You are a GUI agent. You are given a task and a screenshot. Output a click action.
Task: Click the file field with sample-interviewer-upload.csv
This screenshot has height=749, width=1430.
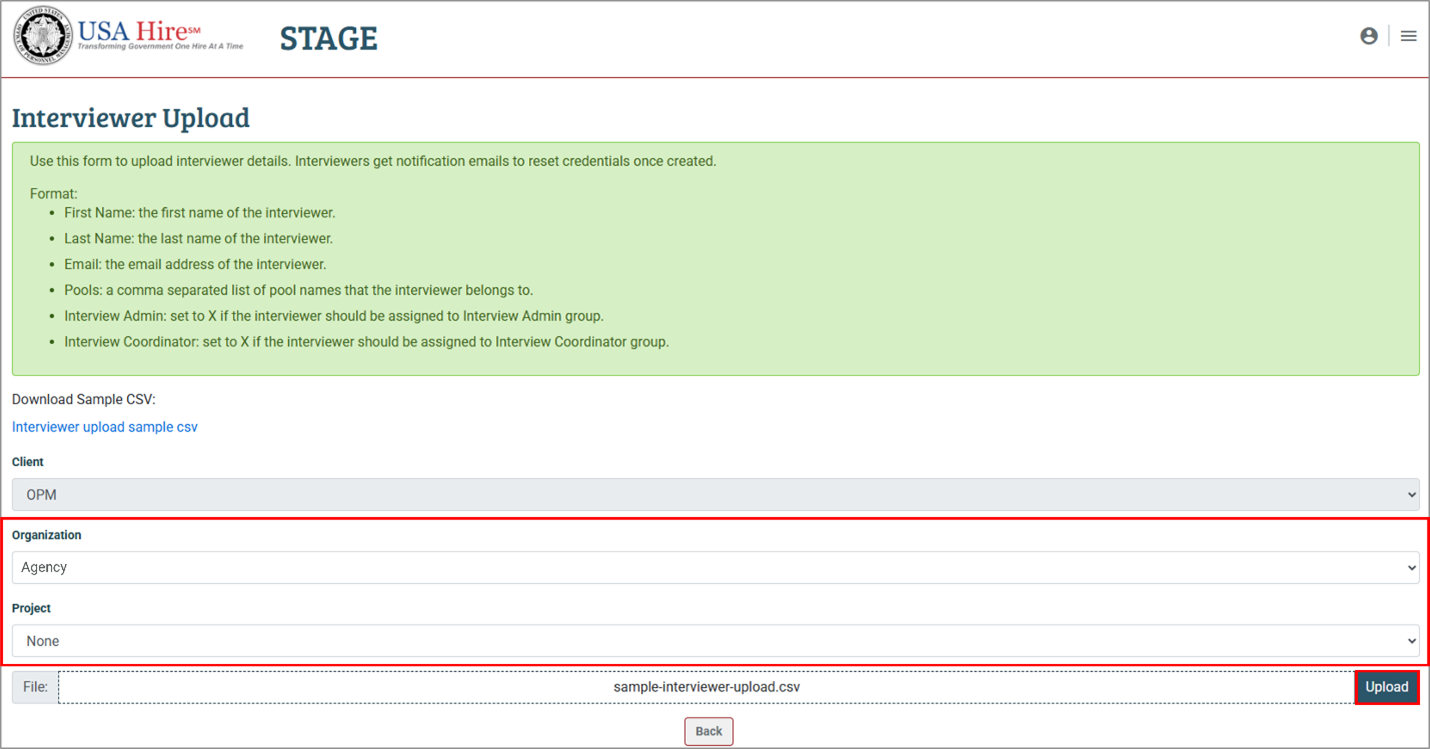706,687
